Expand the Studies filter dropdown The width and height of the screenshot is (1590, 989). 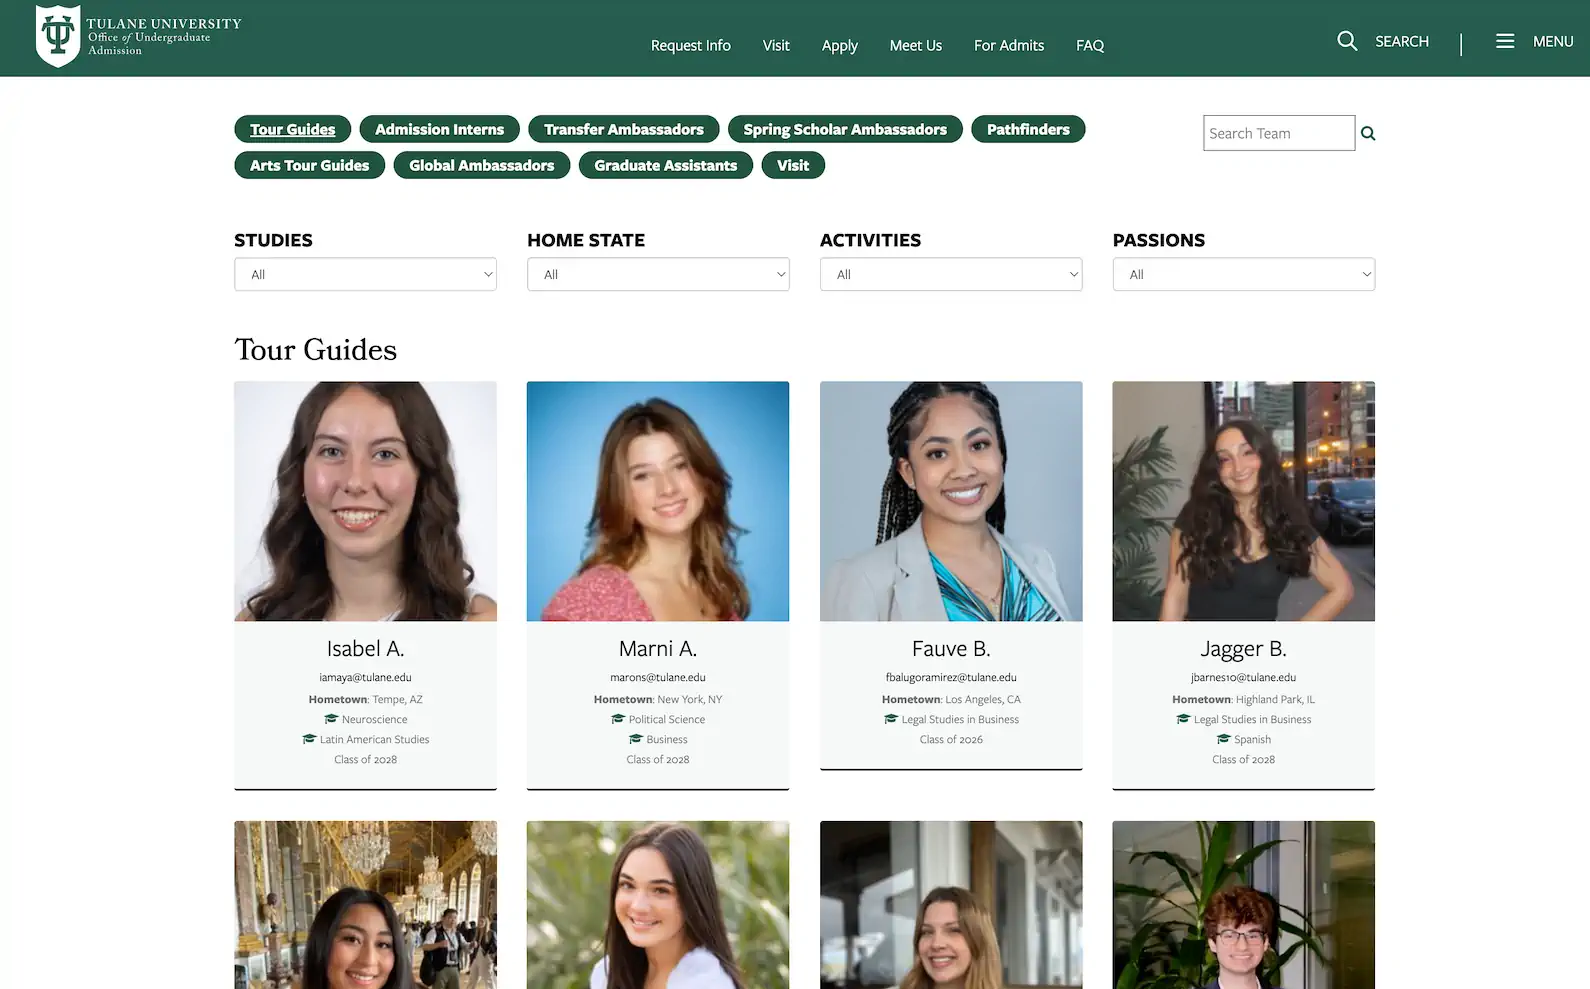(365, 274)
